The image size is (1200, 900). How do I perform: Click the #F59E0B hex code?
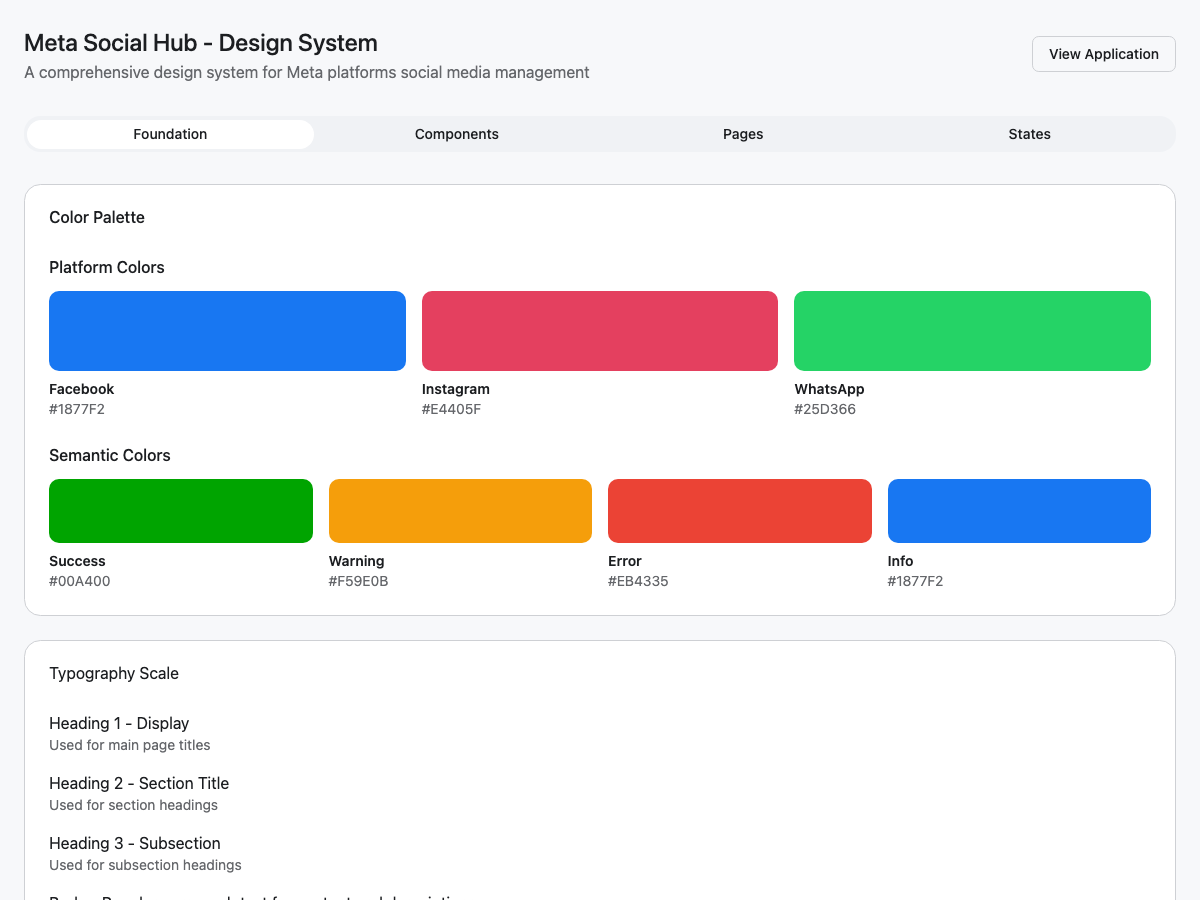click(x=359, y=581)
